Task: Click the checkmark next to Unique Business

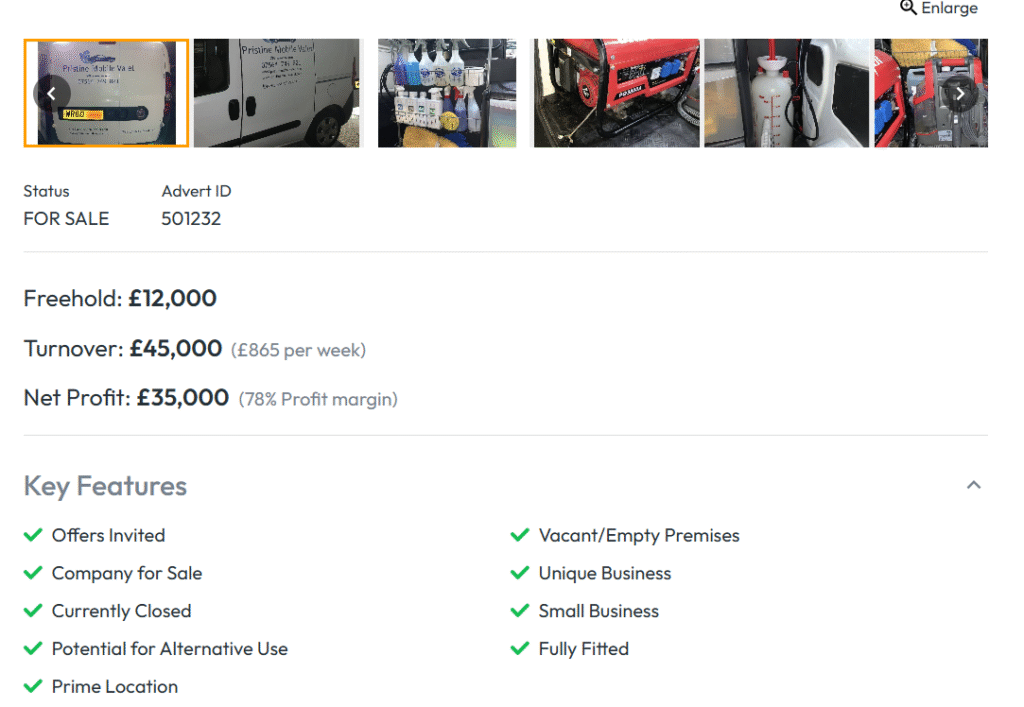Action: pyautogui.click(x=520, y=573)
